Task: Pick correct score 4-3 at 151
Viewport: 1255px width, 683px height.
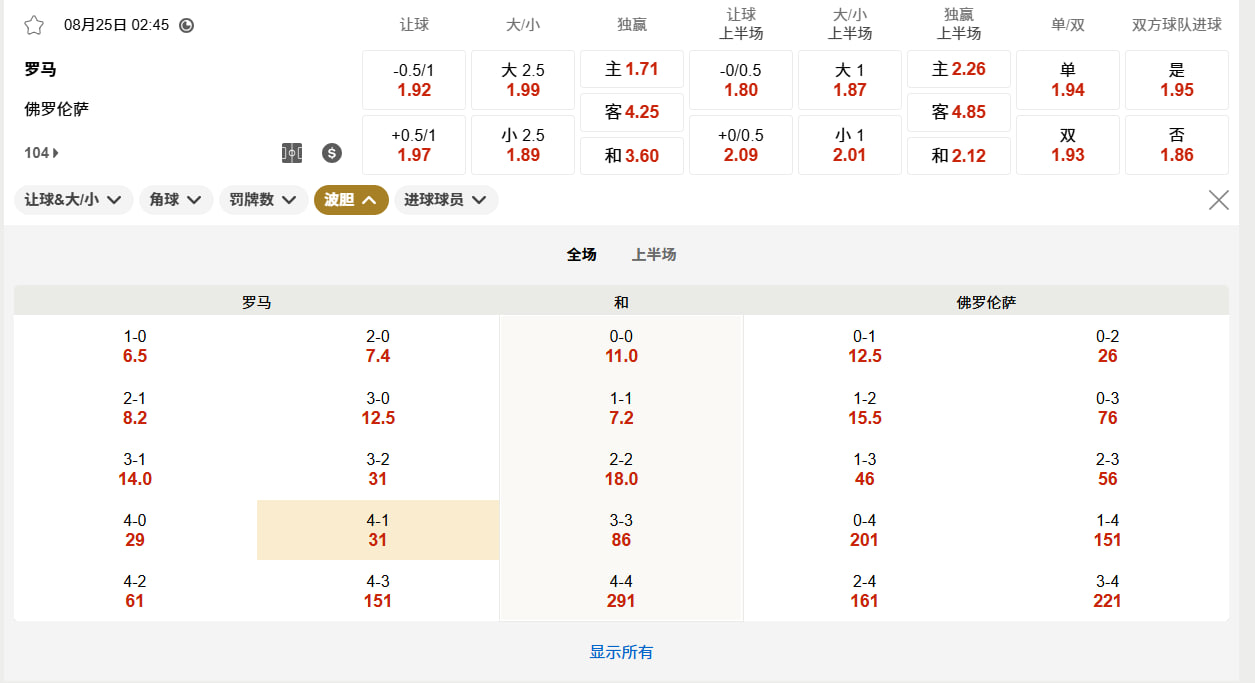Action: [378, 591]
